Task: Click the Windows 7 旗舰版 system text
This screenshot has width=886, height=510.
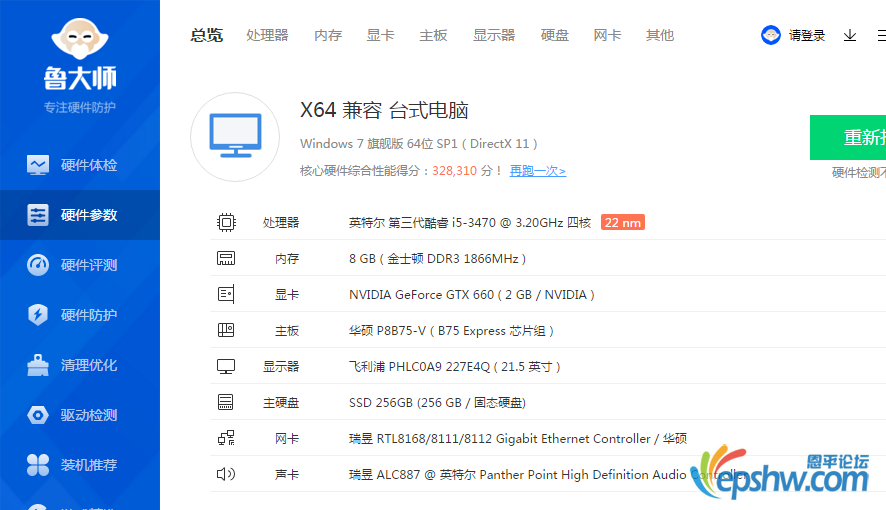Action: click(418, 143)
